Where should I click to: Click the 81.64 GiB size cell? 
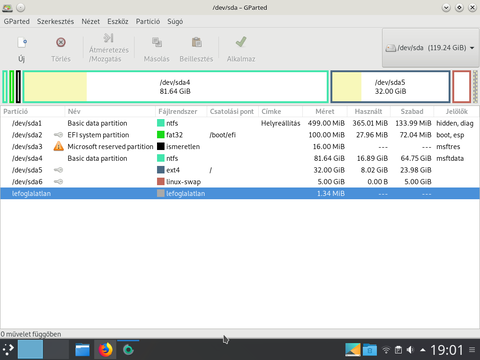(x=329, y=158)
